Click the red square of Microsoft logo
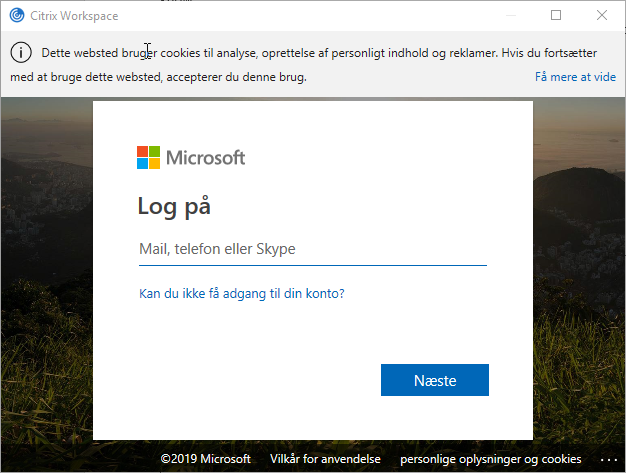The width and height of the screenshot is (626, 473). pos(142,151)
